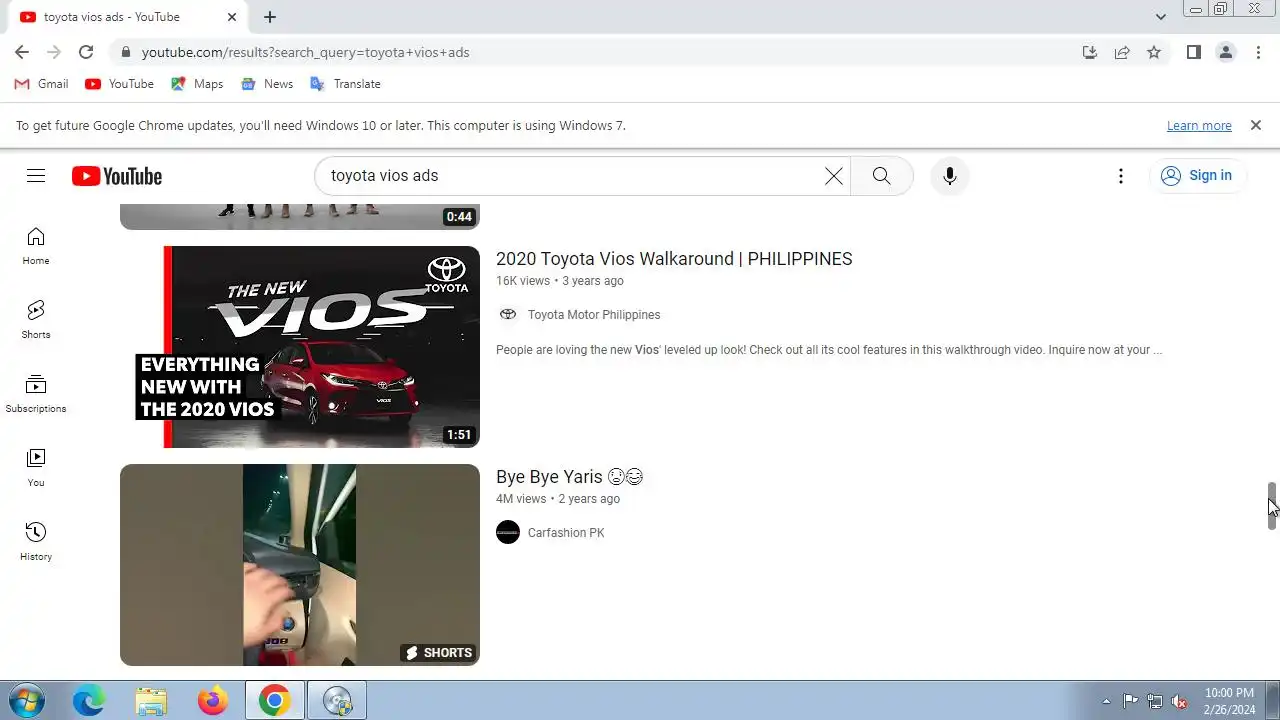The width and height of the screenshot is (1280, 720).
Task: Click Toyota Motor Philippines channel name
Action: pos(594,315)
